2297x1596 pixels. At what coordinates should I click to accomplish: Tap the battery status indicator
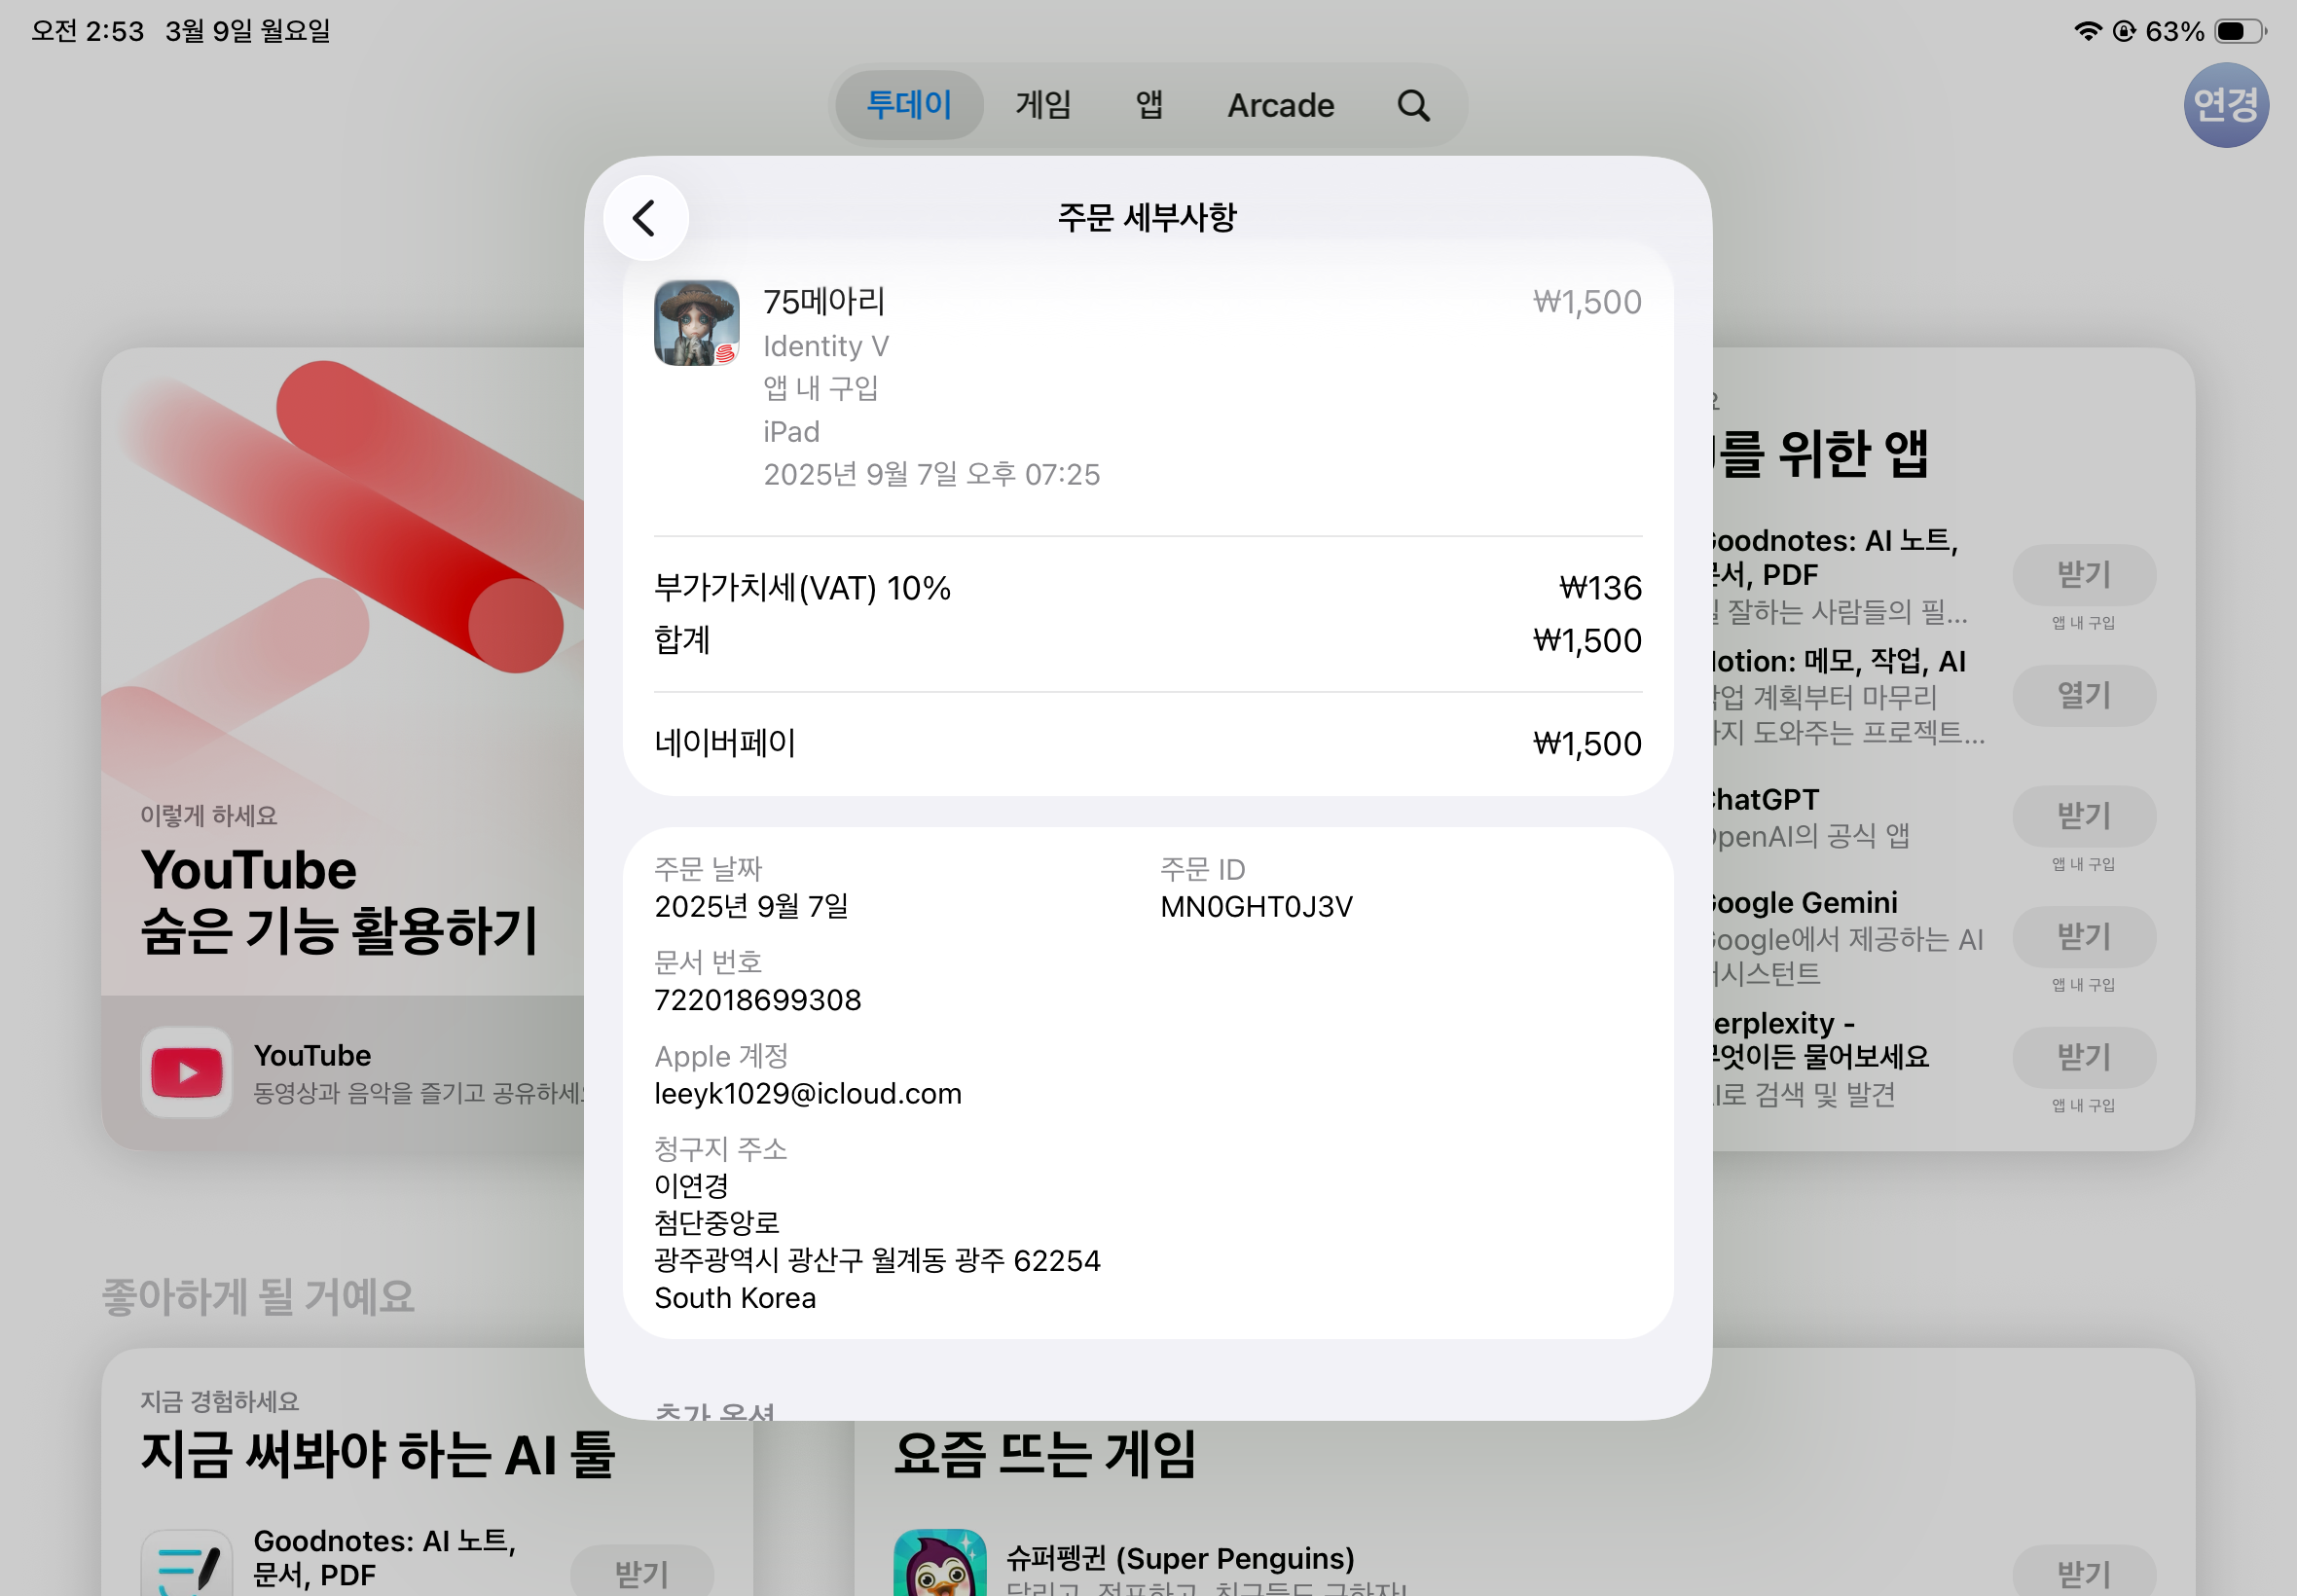point(2239,31)
